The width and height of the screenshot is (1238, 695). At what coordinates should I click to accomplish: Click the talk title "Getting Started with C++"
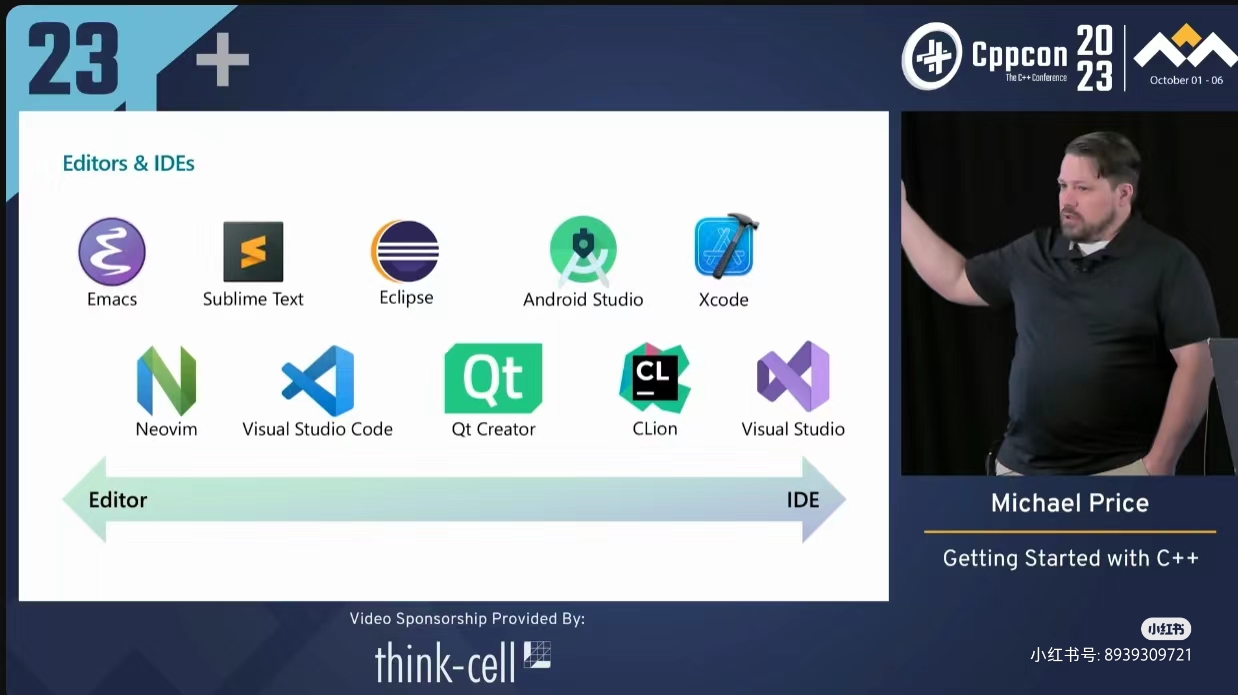(x=1071, y=559)
